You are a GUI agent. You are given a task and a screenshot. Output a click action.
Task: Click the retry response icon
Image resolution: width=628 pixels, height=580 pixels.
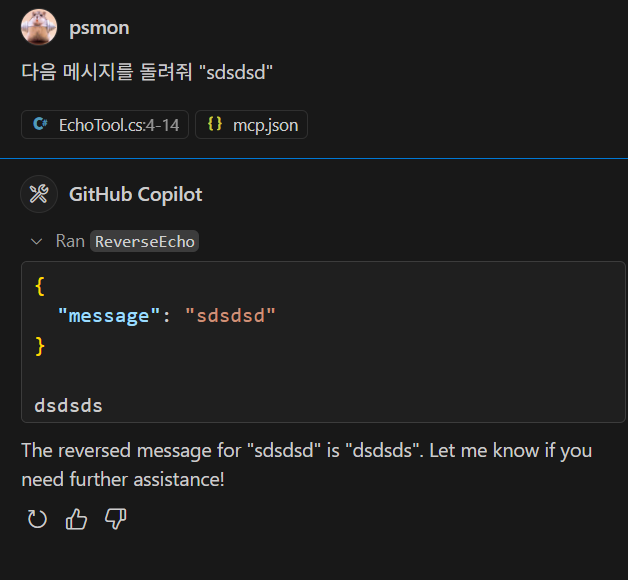point(38,519)
